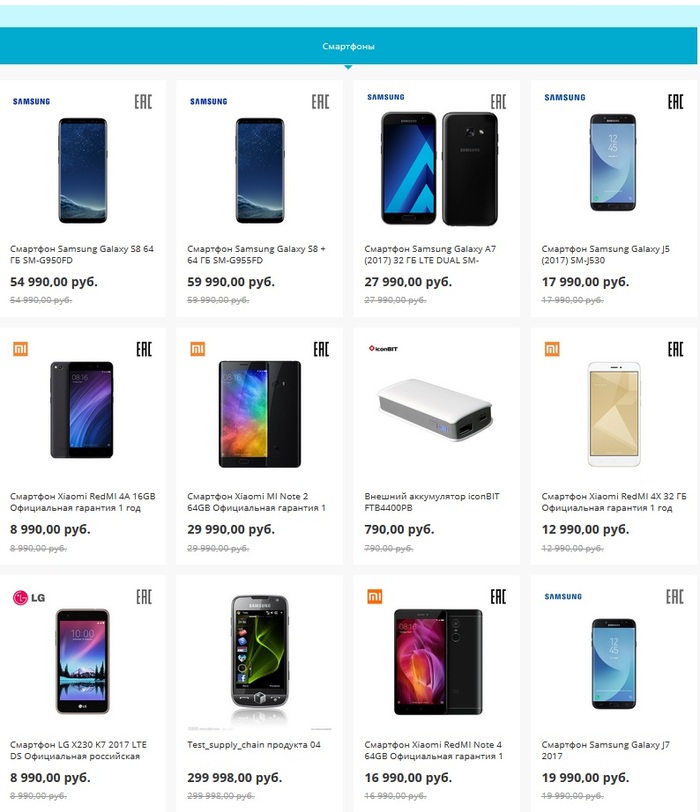The width and height of the screenshot is (700, 812).
Task: Click the Samsung logo on Galaxy J7 card
Action: [x=564, y=597]
